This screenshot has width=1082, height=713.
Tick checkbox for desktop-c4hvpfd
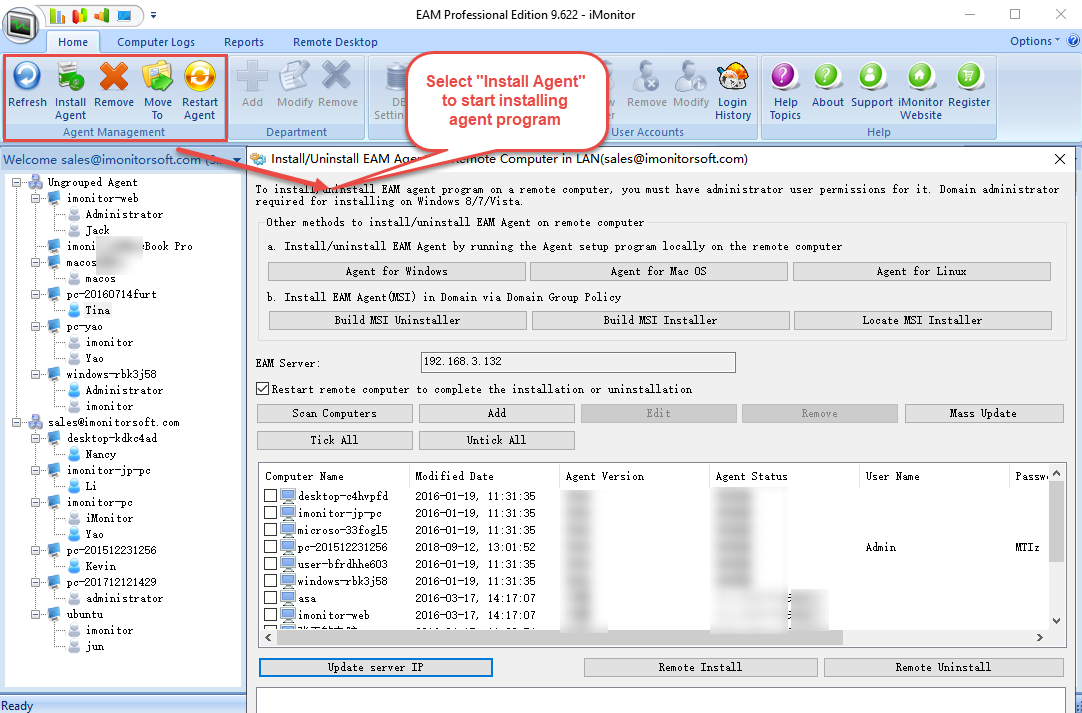tap(270, 496)
